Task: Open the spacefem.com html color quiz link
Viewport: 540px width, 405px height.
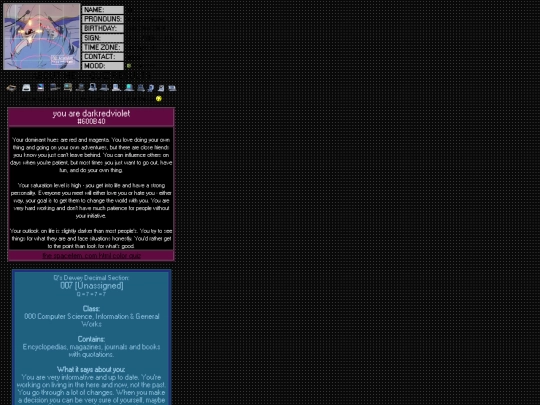Action: [x=91, y=256]
